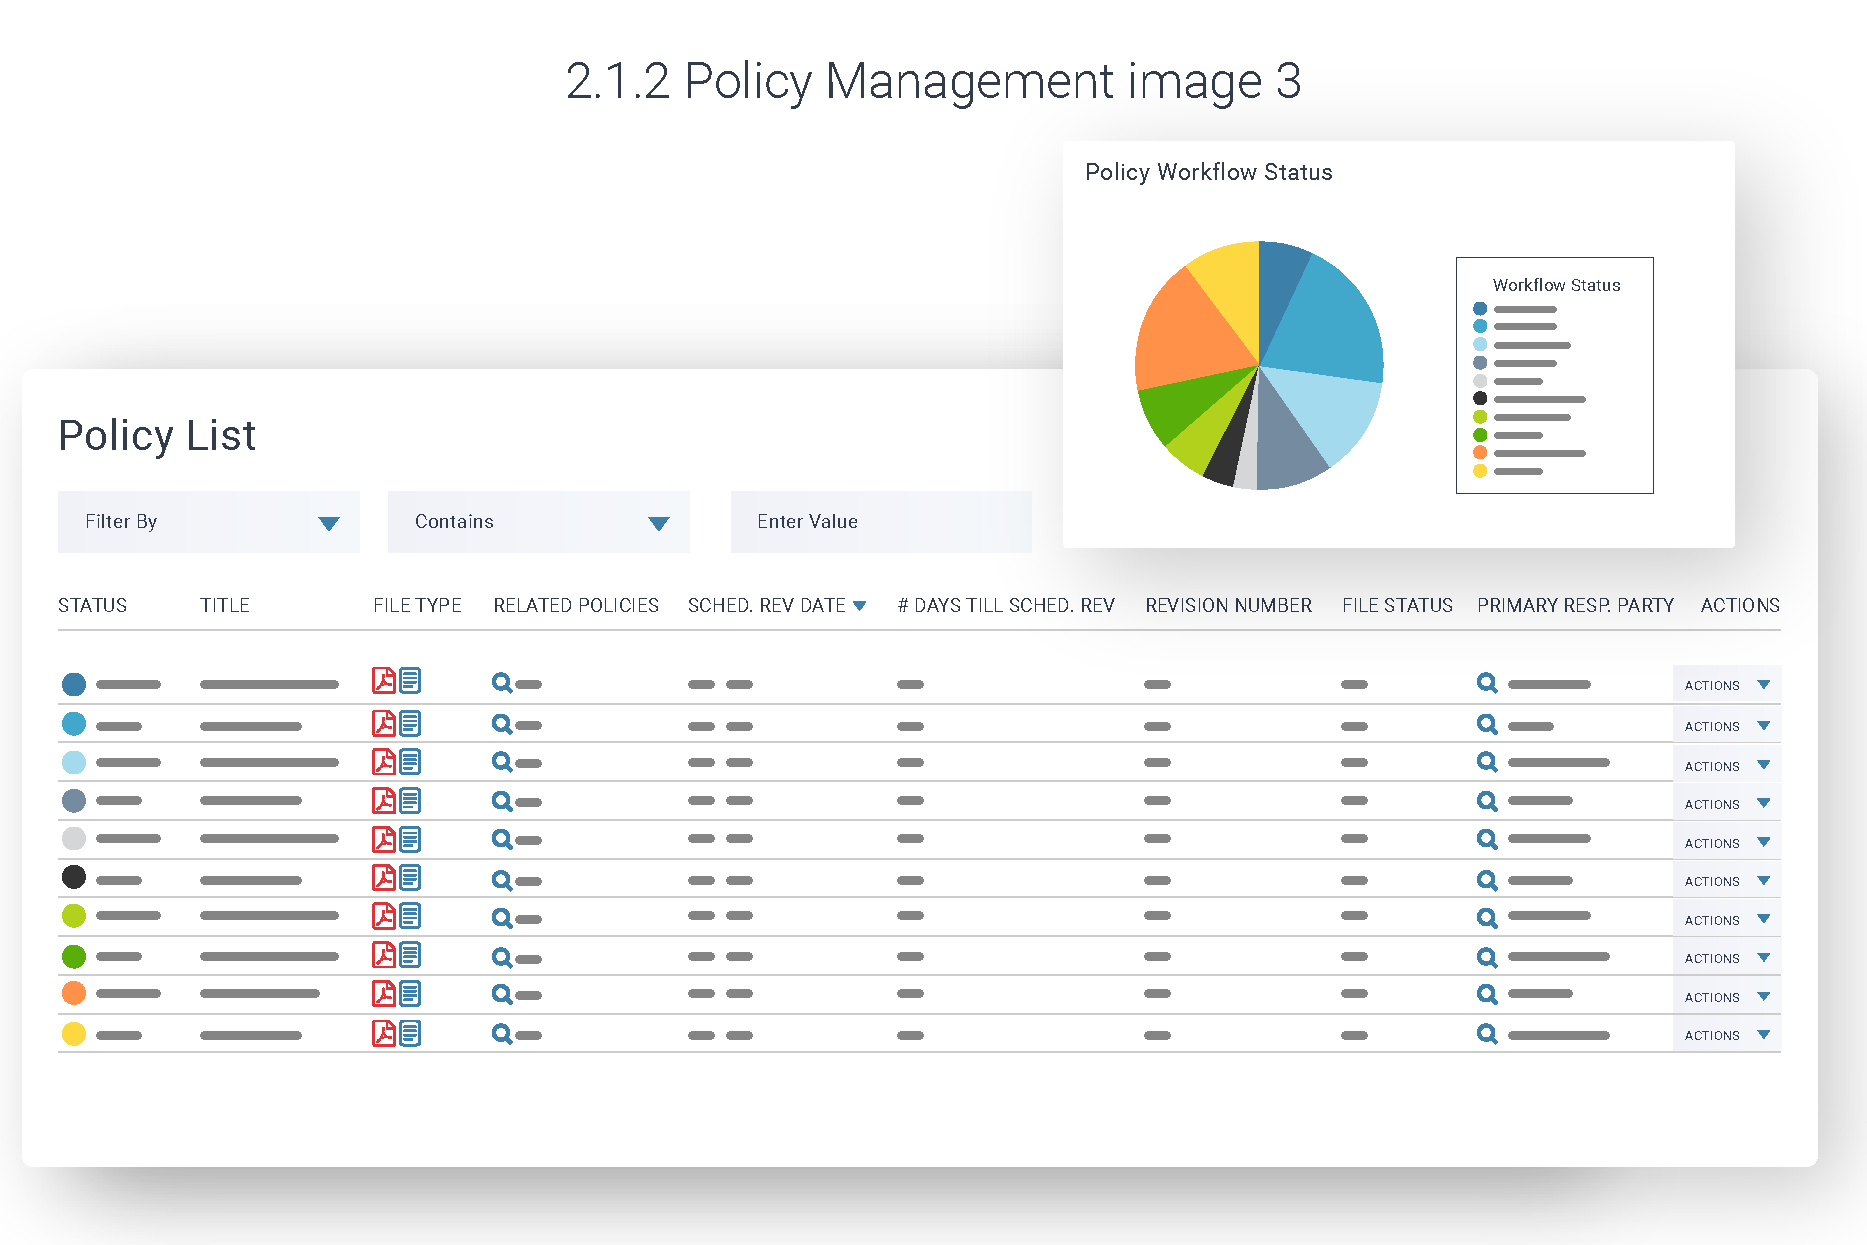Open PDF file icon in the dark blue status row
This screenshot has width=1867, height=1245.
click(384, 681)
